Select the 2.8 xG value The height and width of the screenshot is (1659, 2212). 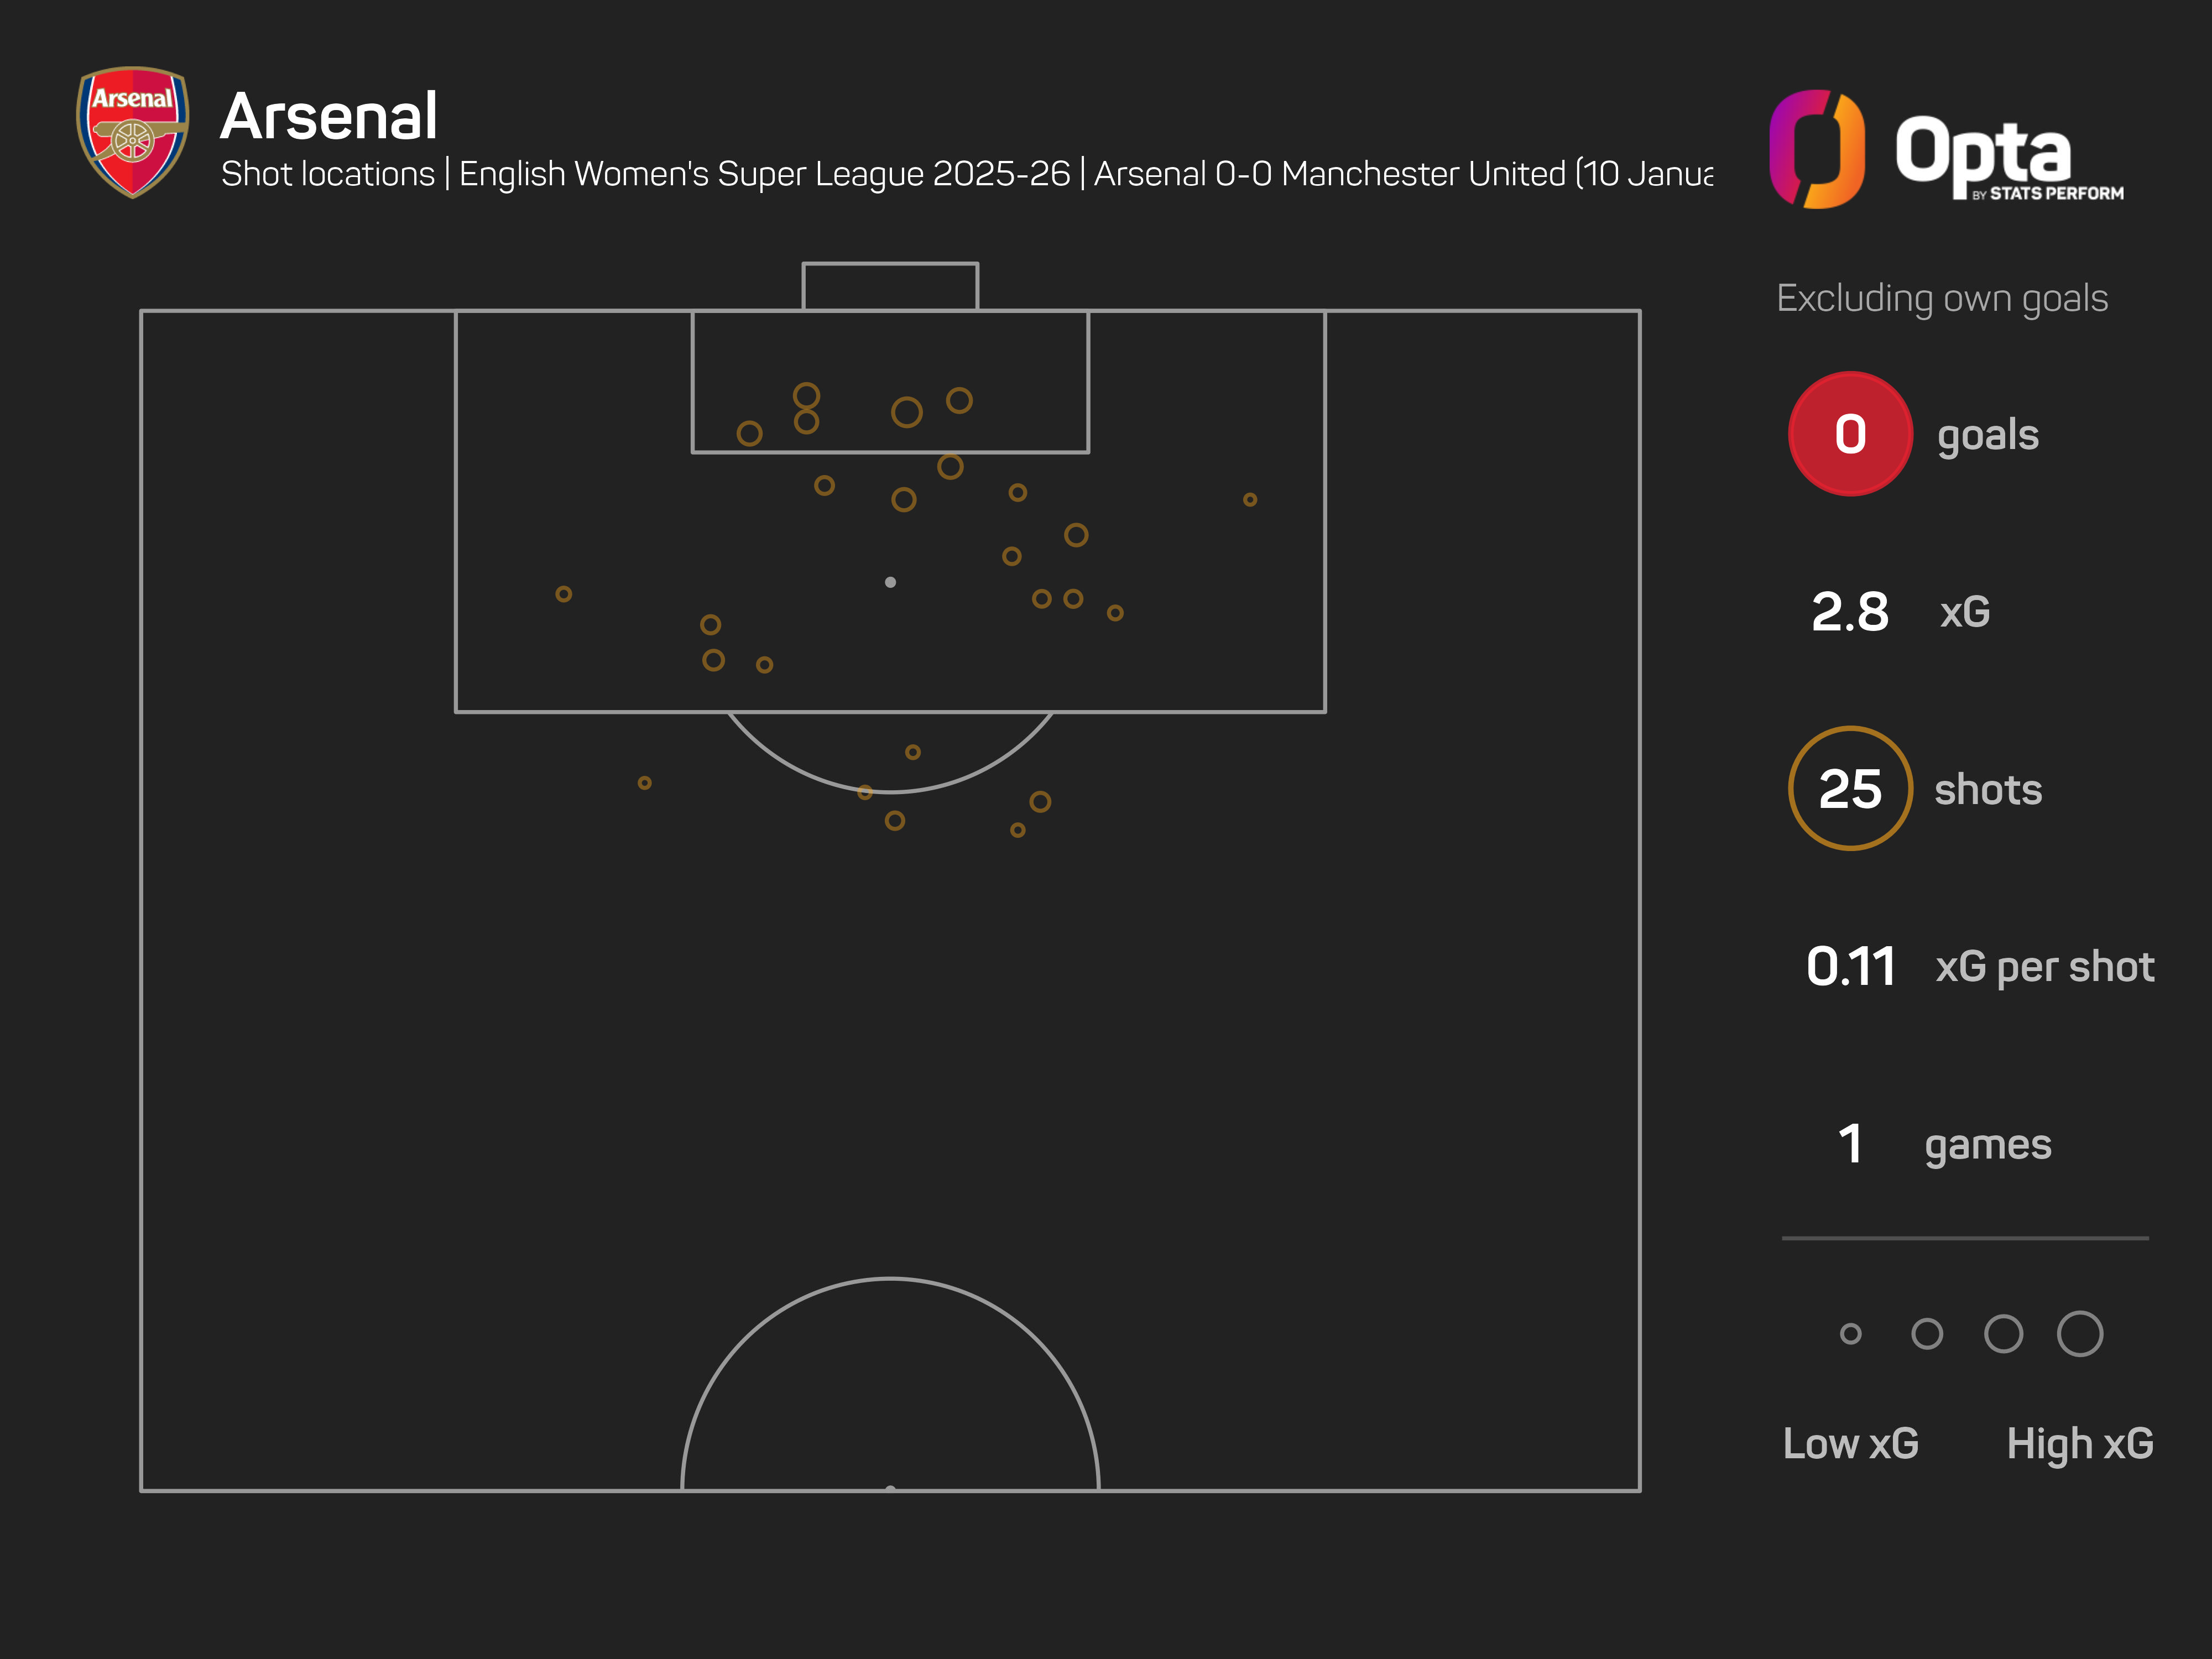1850,612
